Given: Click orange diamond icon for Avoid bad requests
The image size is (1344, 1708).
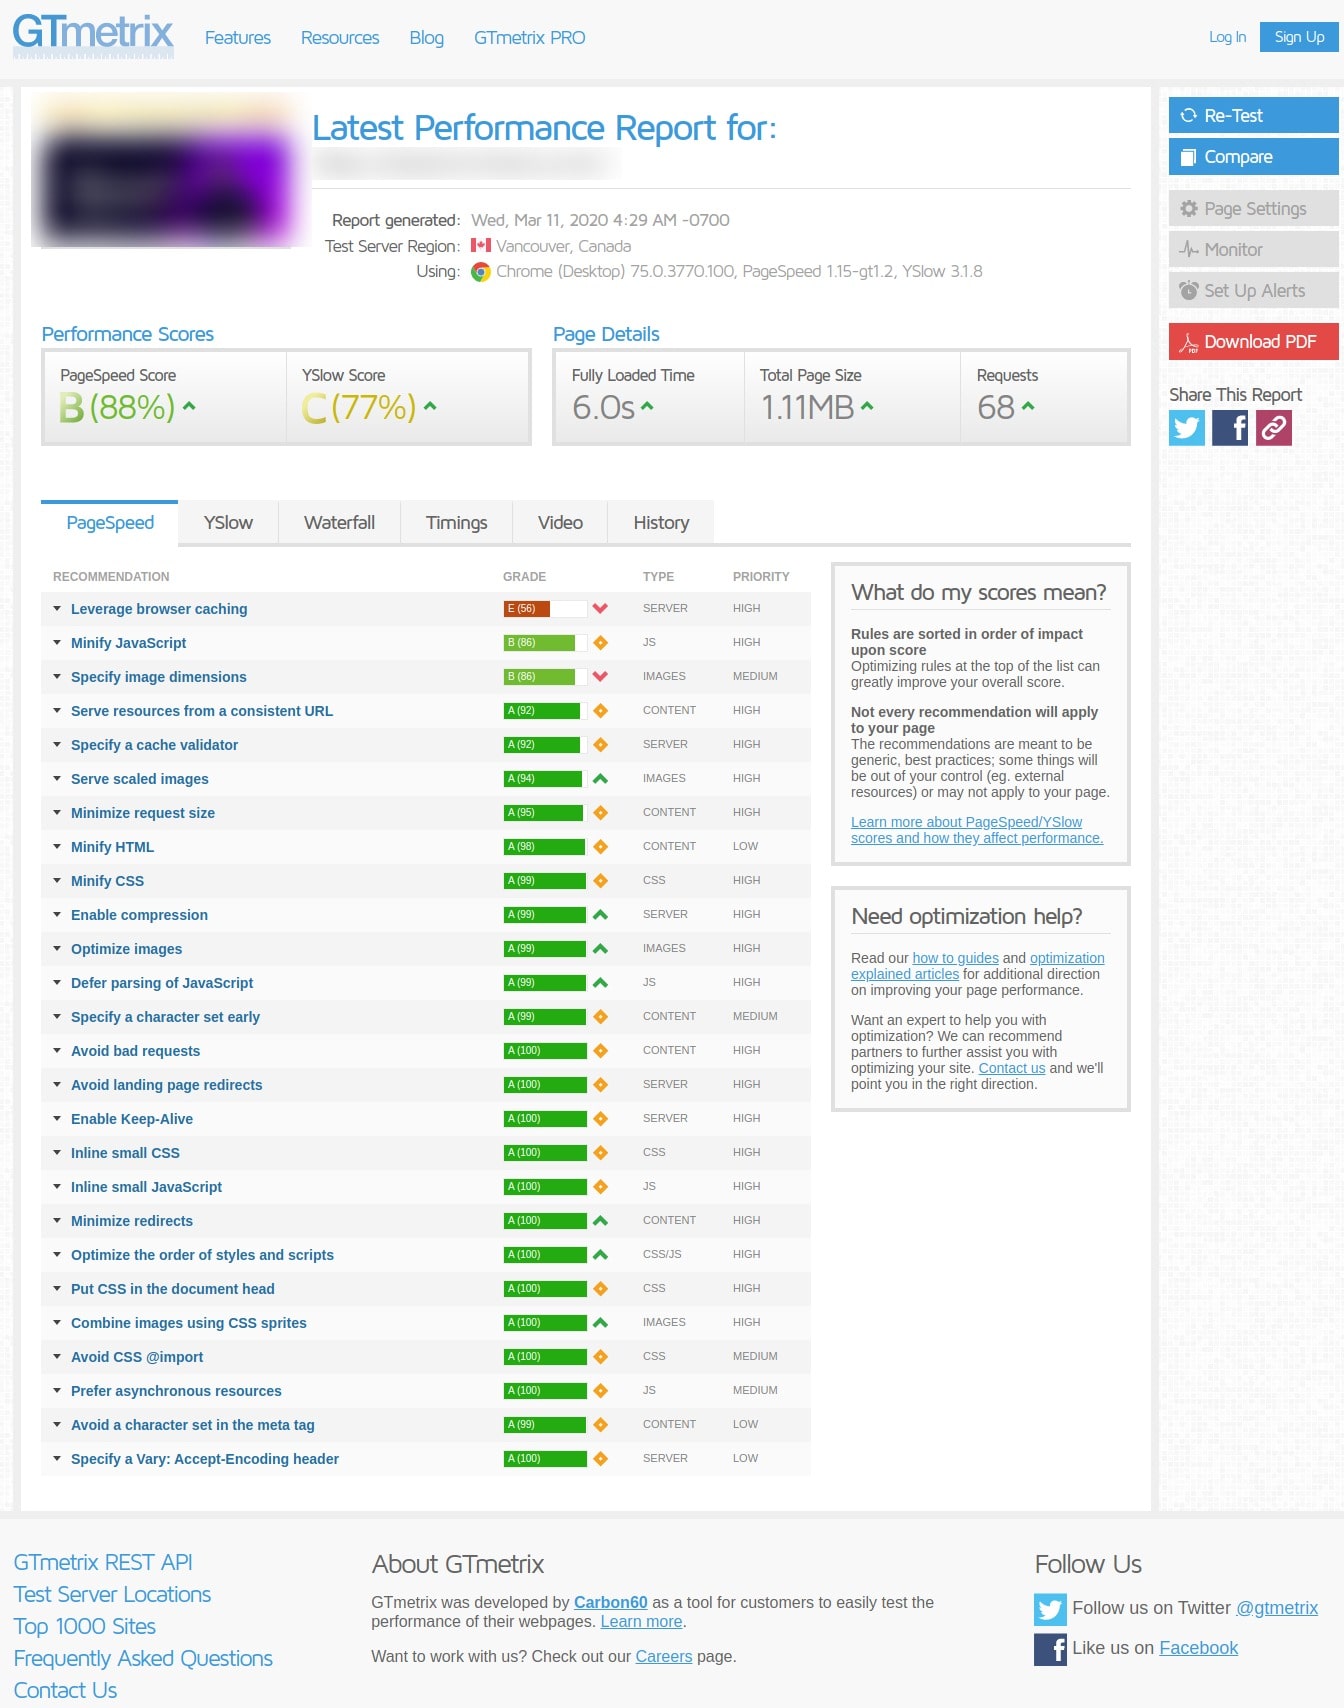Looking at the screenshot, I should coord(600,1050).
